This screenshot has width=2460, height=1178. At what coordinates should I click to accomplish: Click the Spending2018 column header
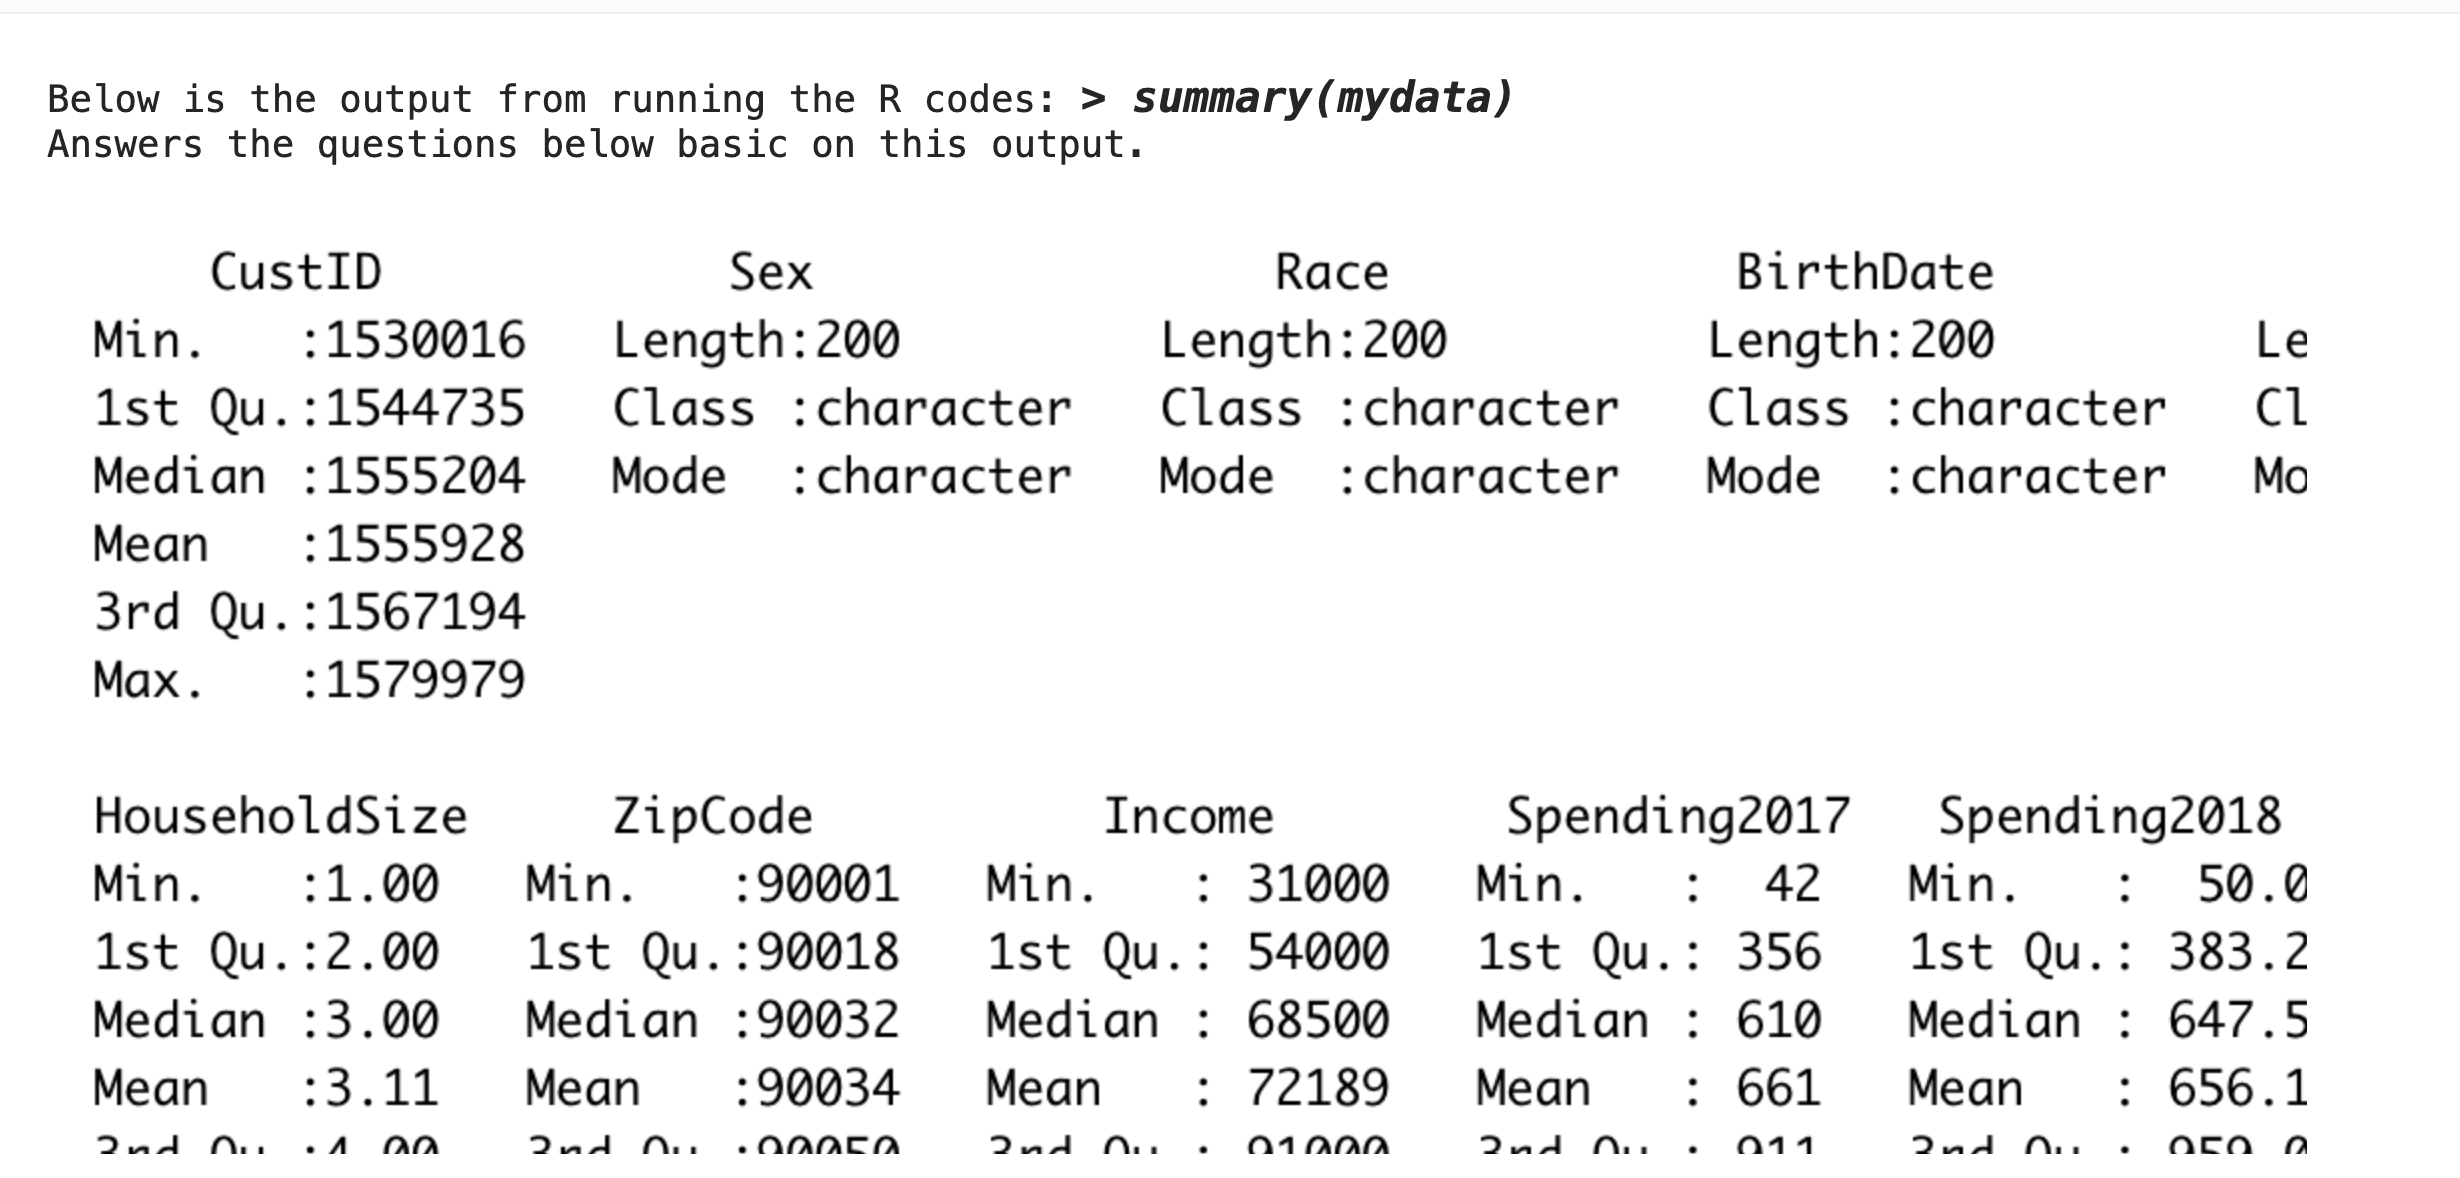(x=2110, y=816)
